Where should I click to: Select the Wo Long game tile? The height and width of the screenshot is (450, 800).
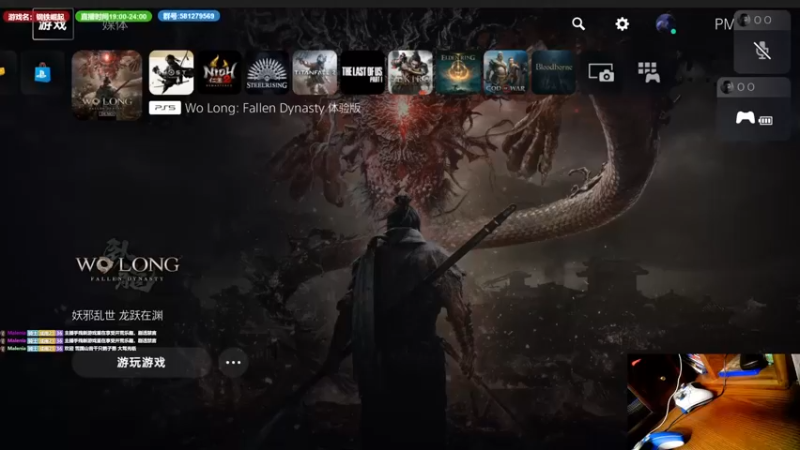107,85
